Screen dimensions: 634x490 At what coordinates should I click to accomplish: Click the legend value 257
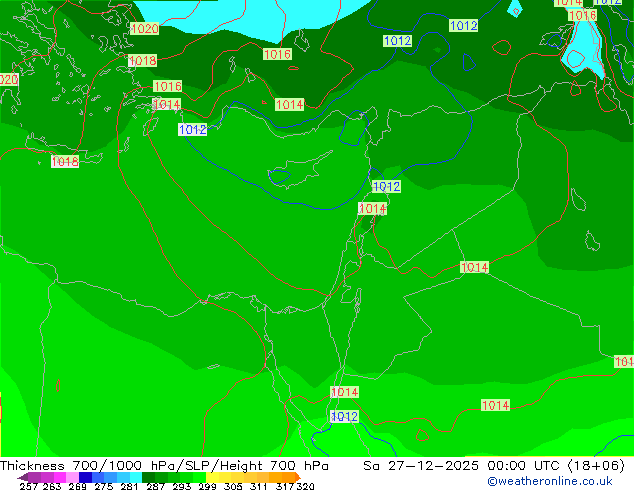click(28, 486)
